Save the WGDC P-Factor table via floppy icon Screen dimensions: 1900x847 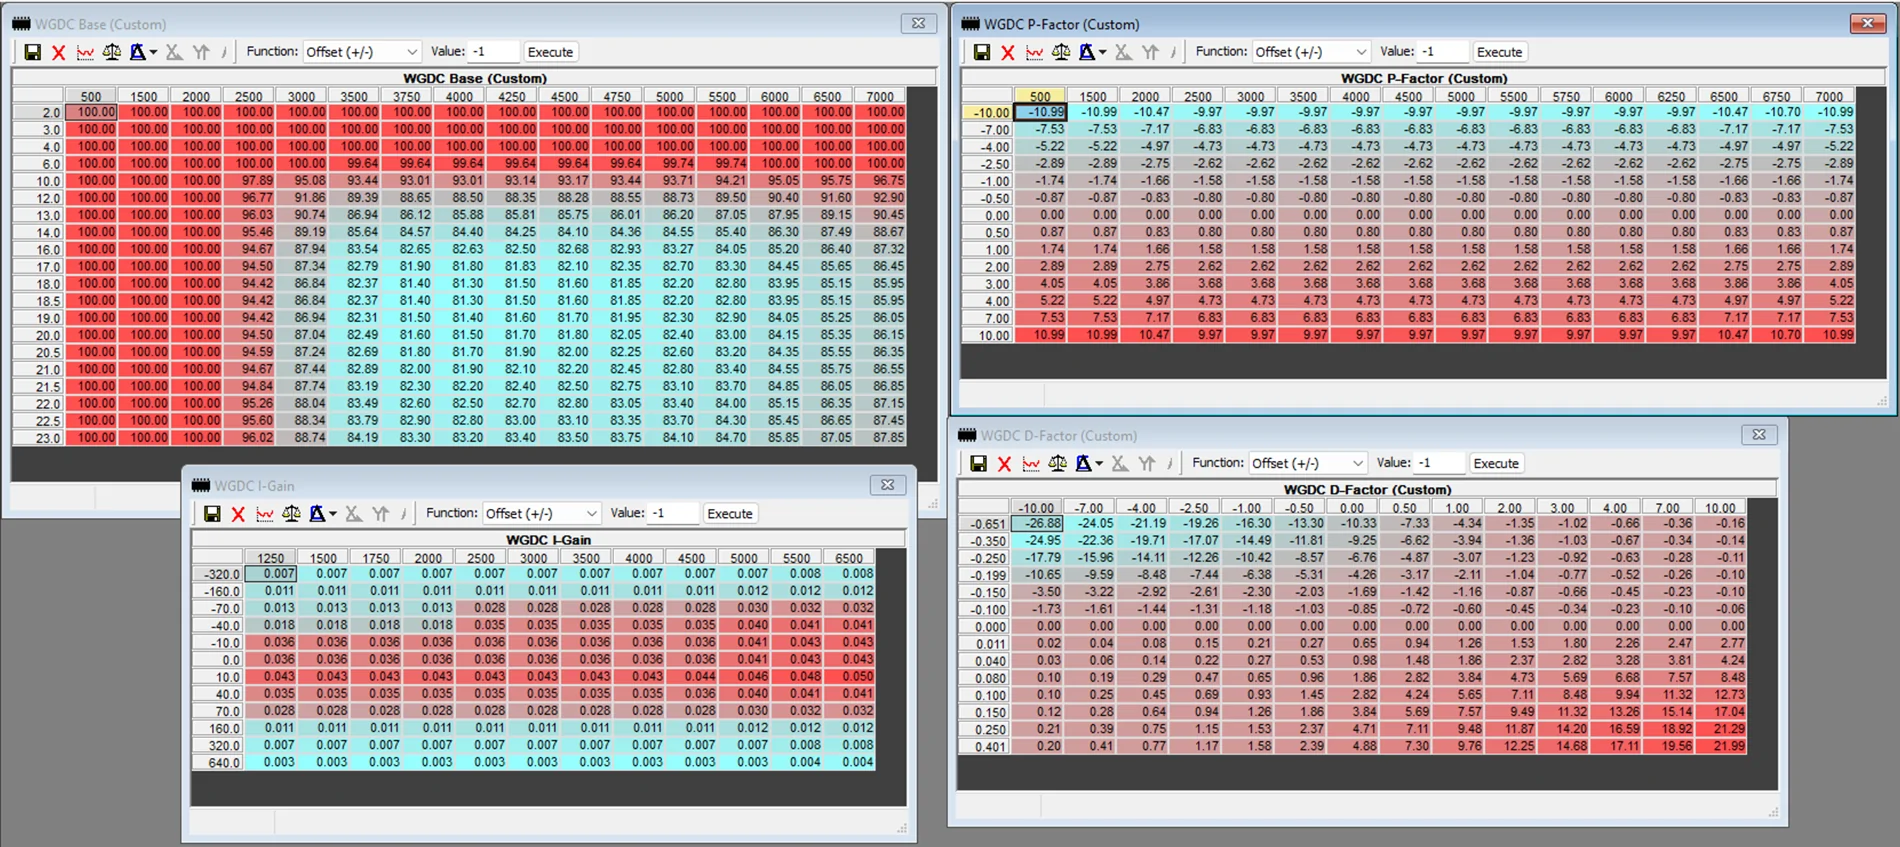(982, 52)
